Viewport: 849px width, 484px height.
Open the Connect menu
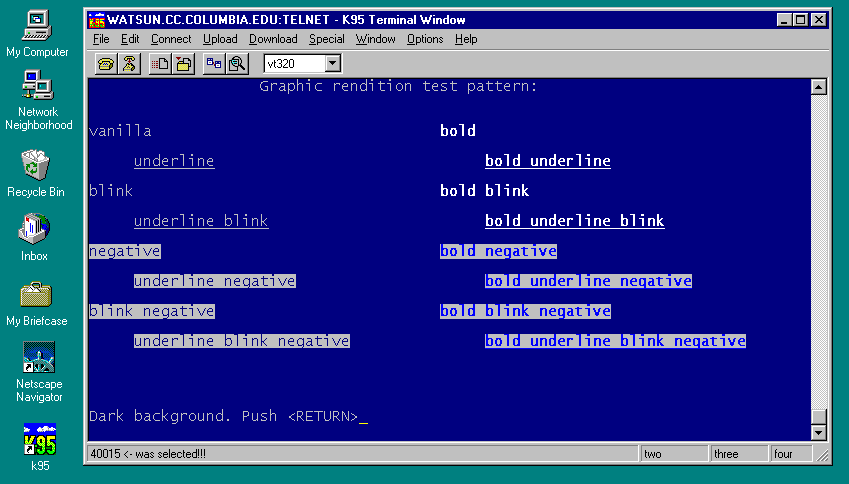pos(171,39)
